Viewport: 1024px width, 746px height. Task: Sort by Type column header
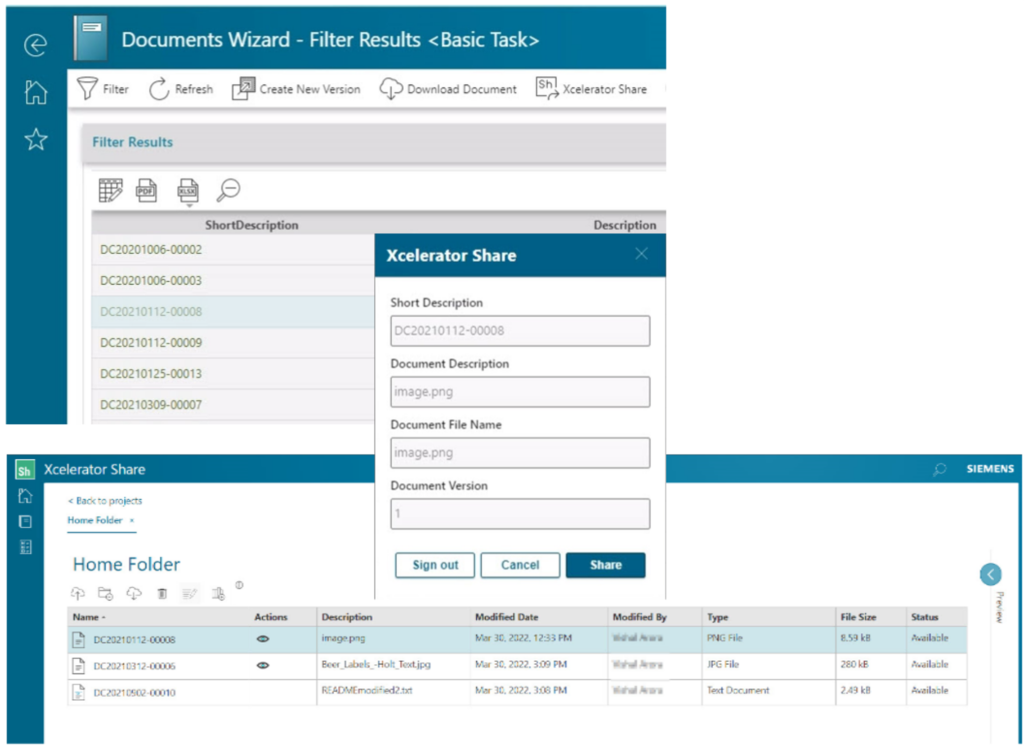[x=718, y=617]
